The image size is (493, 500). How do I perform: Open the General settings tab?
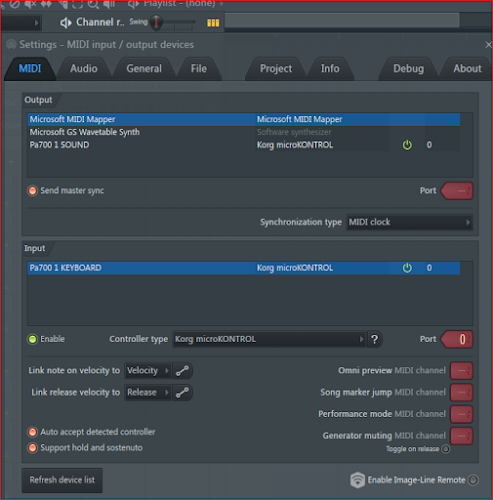(x=144, y=69)
